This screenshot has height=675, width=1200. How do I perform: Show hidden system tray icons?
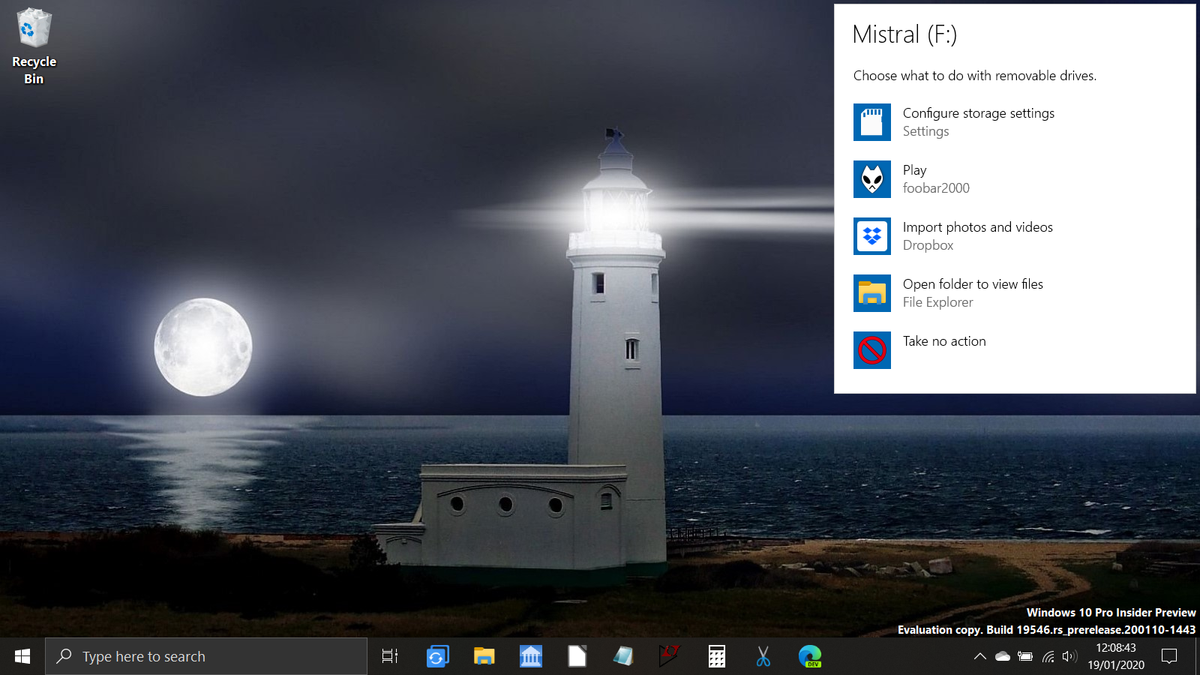click(979, 656)
